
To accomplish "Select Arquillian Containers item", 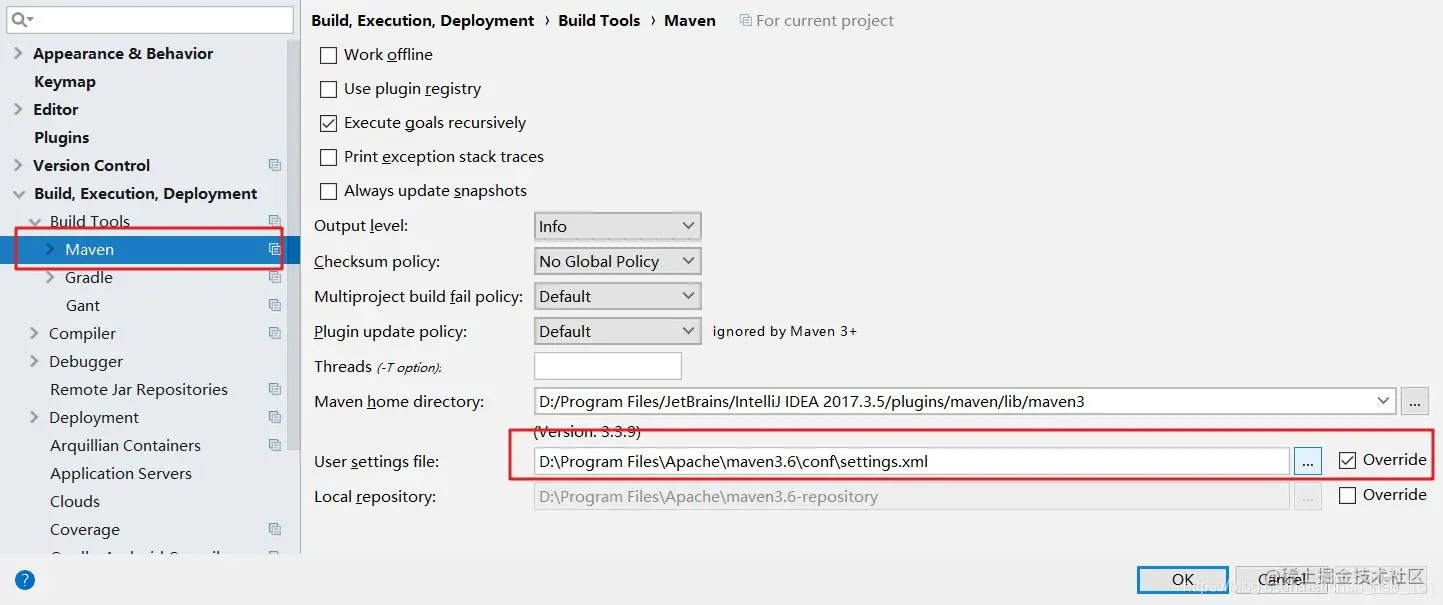I will coord(125,445).
